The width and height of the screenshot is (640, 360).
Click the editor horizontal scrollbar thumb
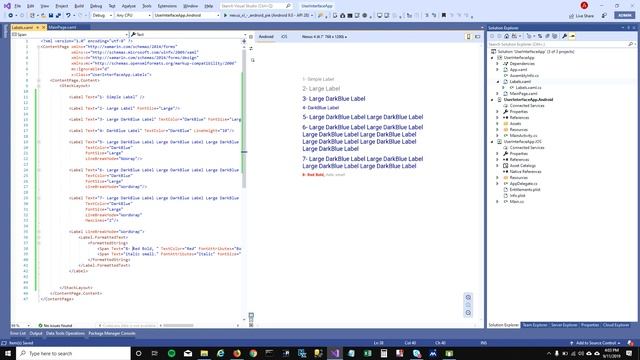point(178,325)
